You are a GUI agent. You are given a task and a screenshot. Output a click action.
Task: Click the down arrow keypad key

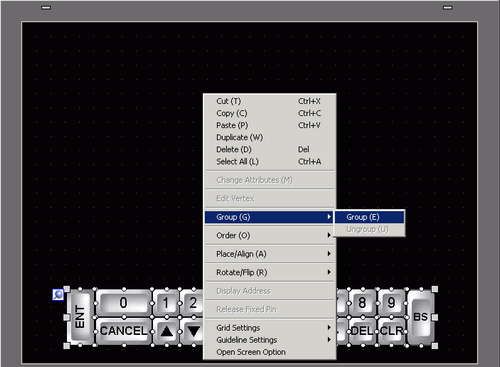click(192, 331)
